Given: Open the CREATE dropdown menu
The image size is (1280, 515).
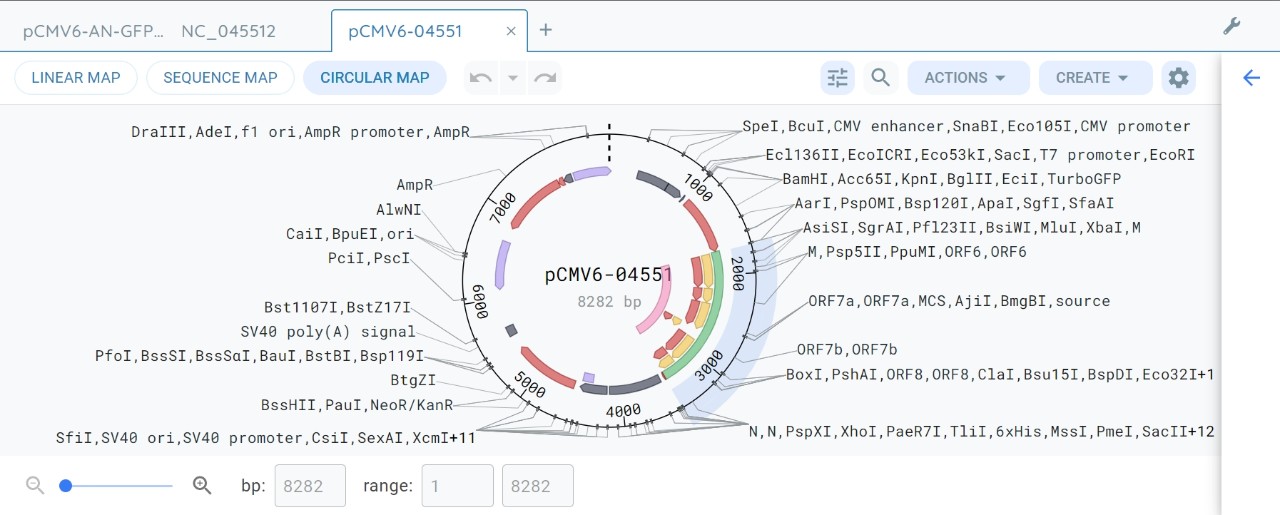Looking at the screenshot, I should [x=1095, y=78].
